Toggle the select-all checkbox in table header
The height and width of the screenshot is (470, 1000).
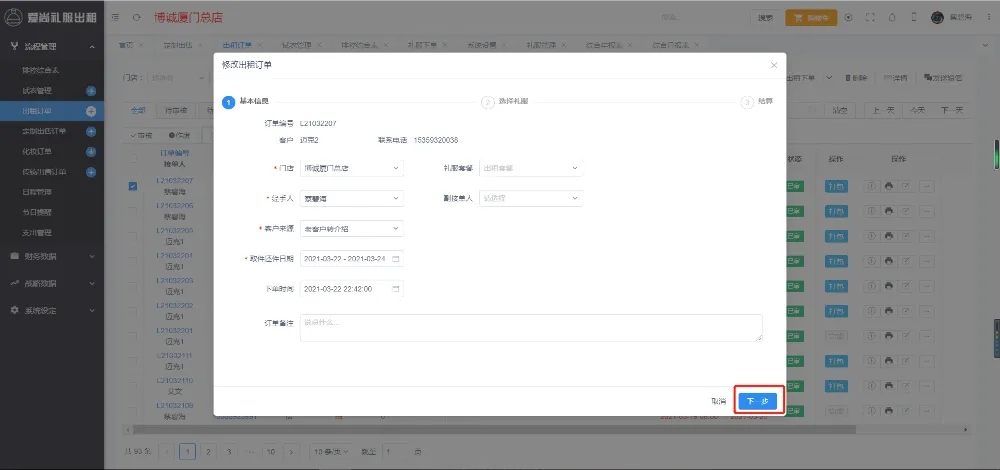click(x=133, y=159)
